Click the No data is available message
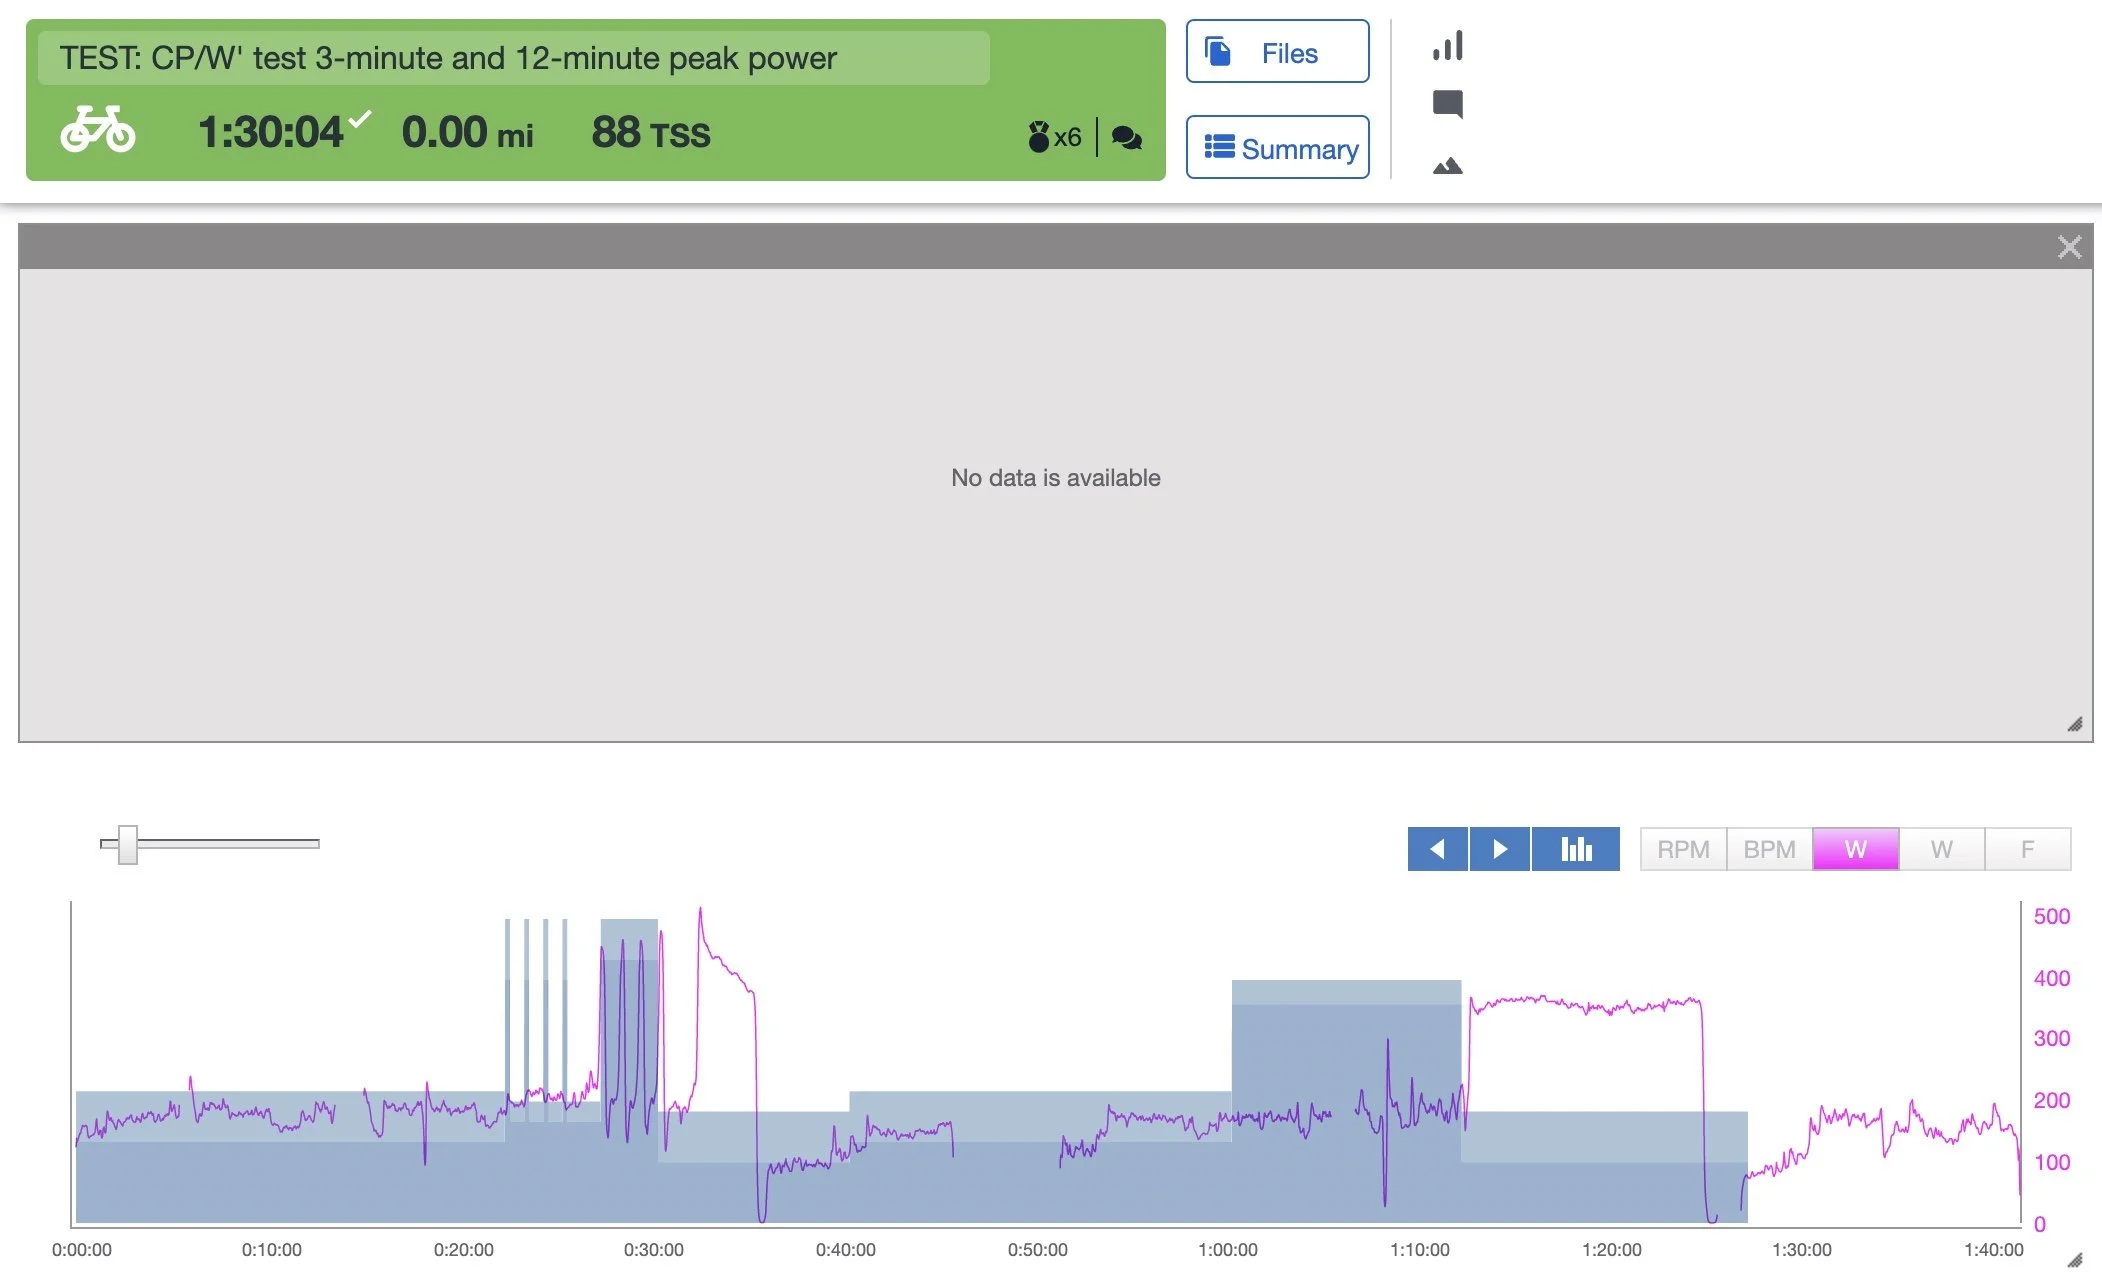2102x1272 pixels. pos(1055,478)
